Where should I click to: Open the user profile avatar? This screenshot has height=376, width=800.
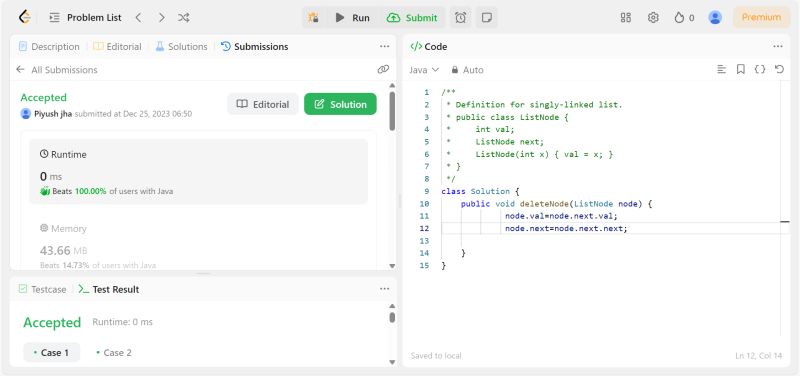pos(715,17)
